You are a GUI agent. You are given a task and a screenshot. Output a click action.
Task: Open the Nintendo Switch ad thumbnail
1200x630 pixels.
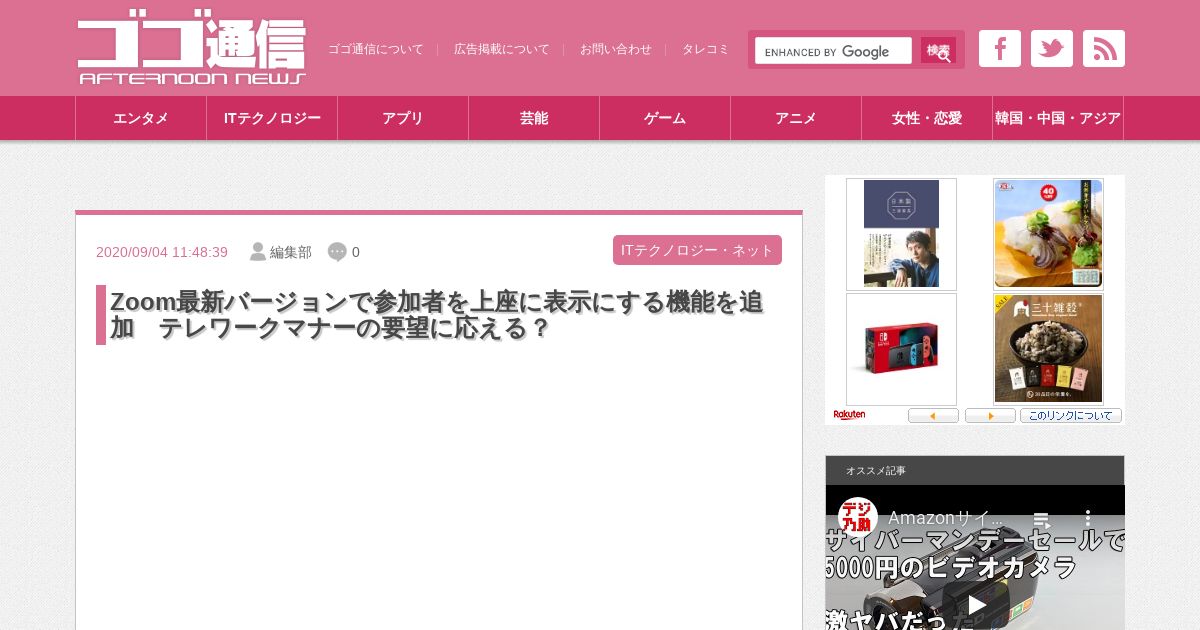901,349
